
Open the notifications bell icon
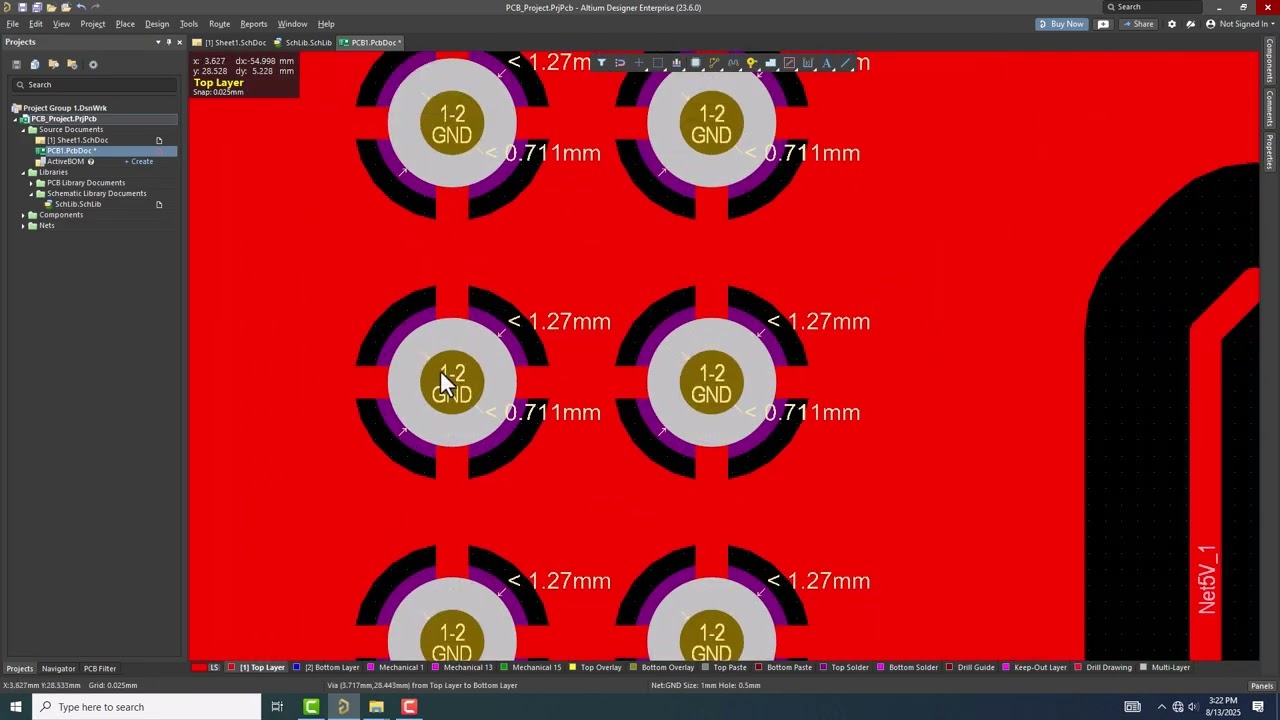1191,24
